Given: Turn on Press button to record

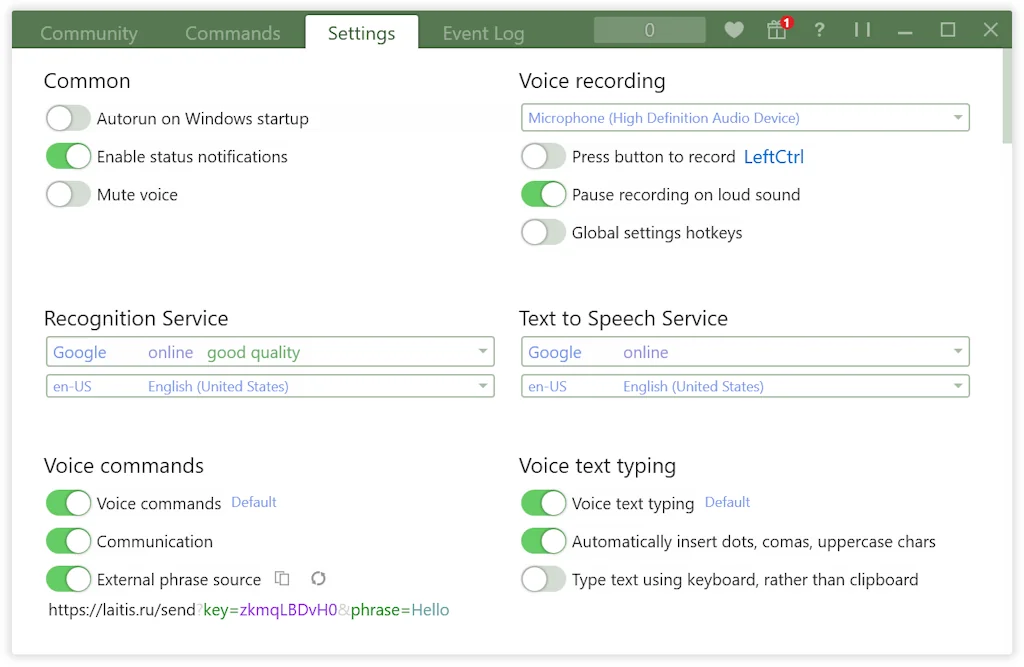Looking at the screenshot, I should click(543, 157).
